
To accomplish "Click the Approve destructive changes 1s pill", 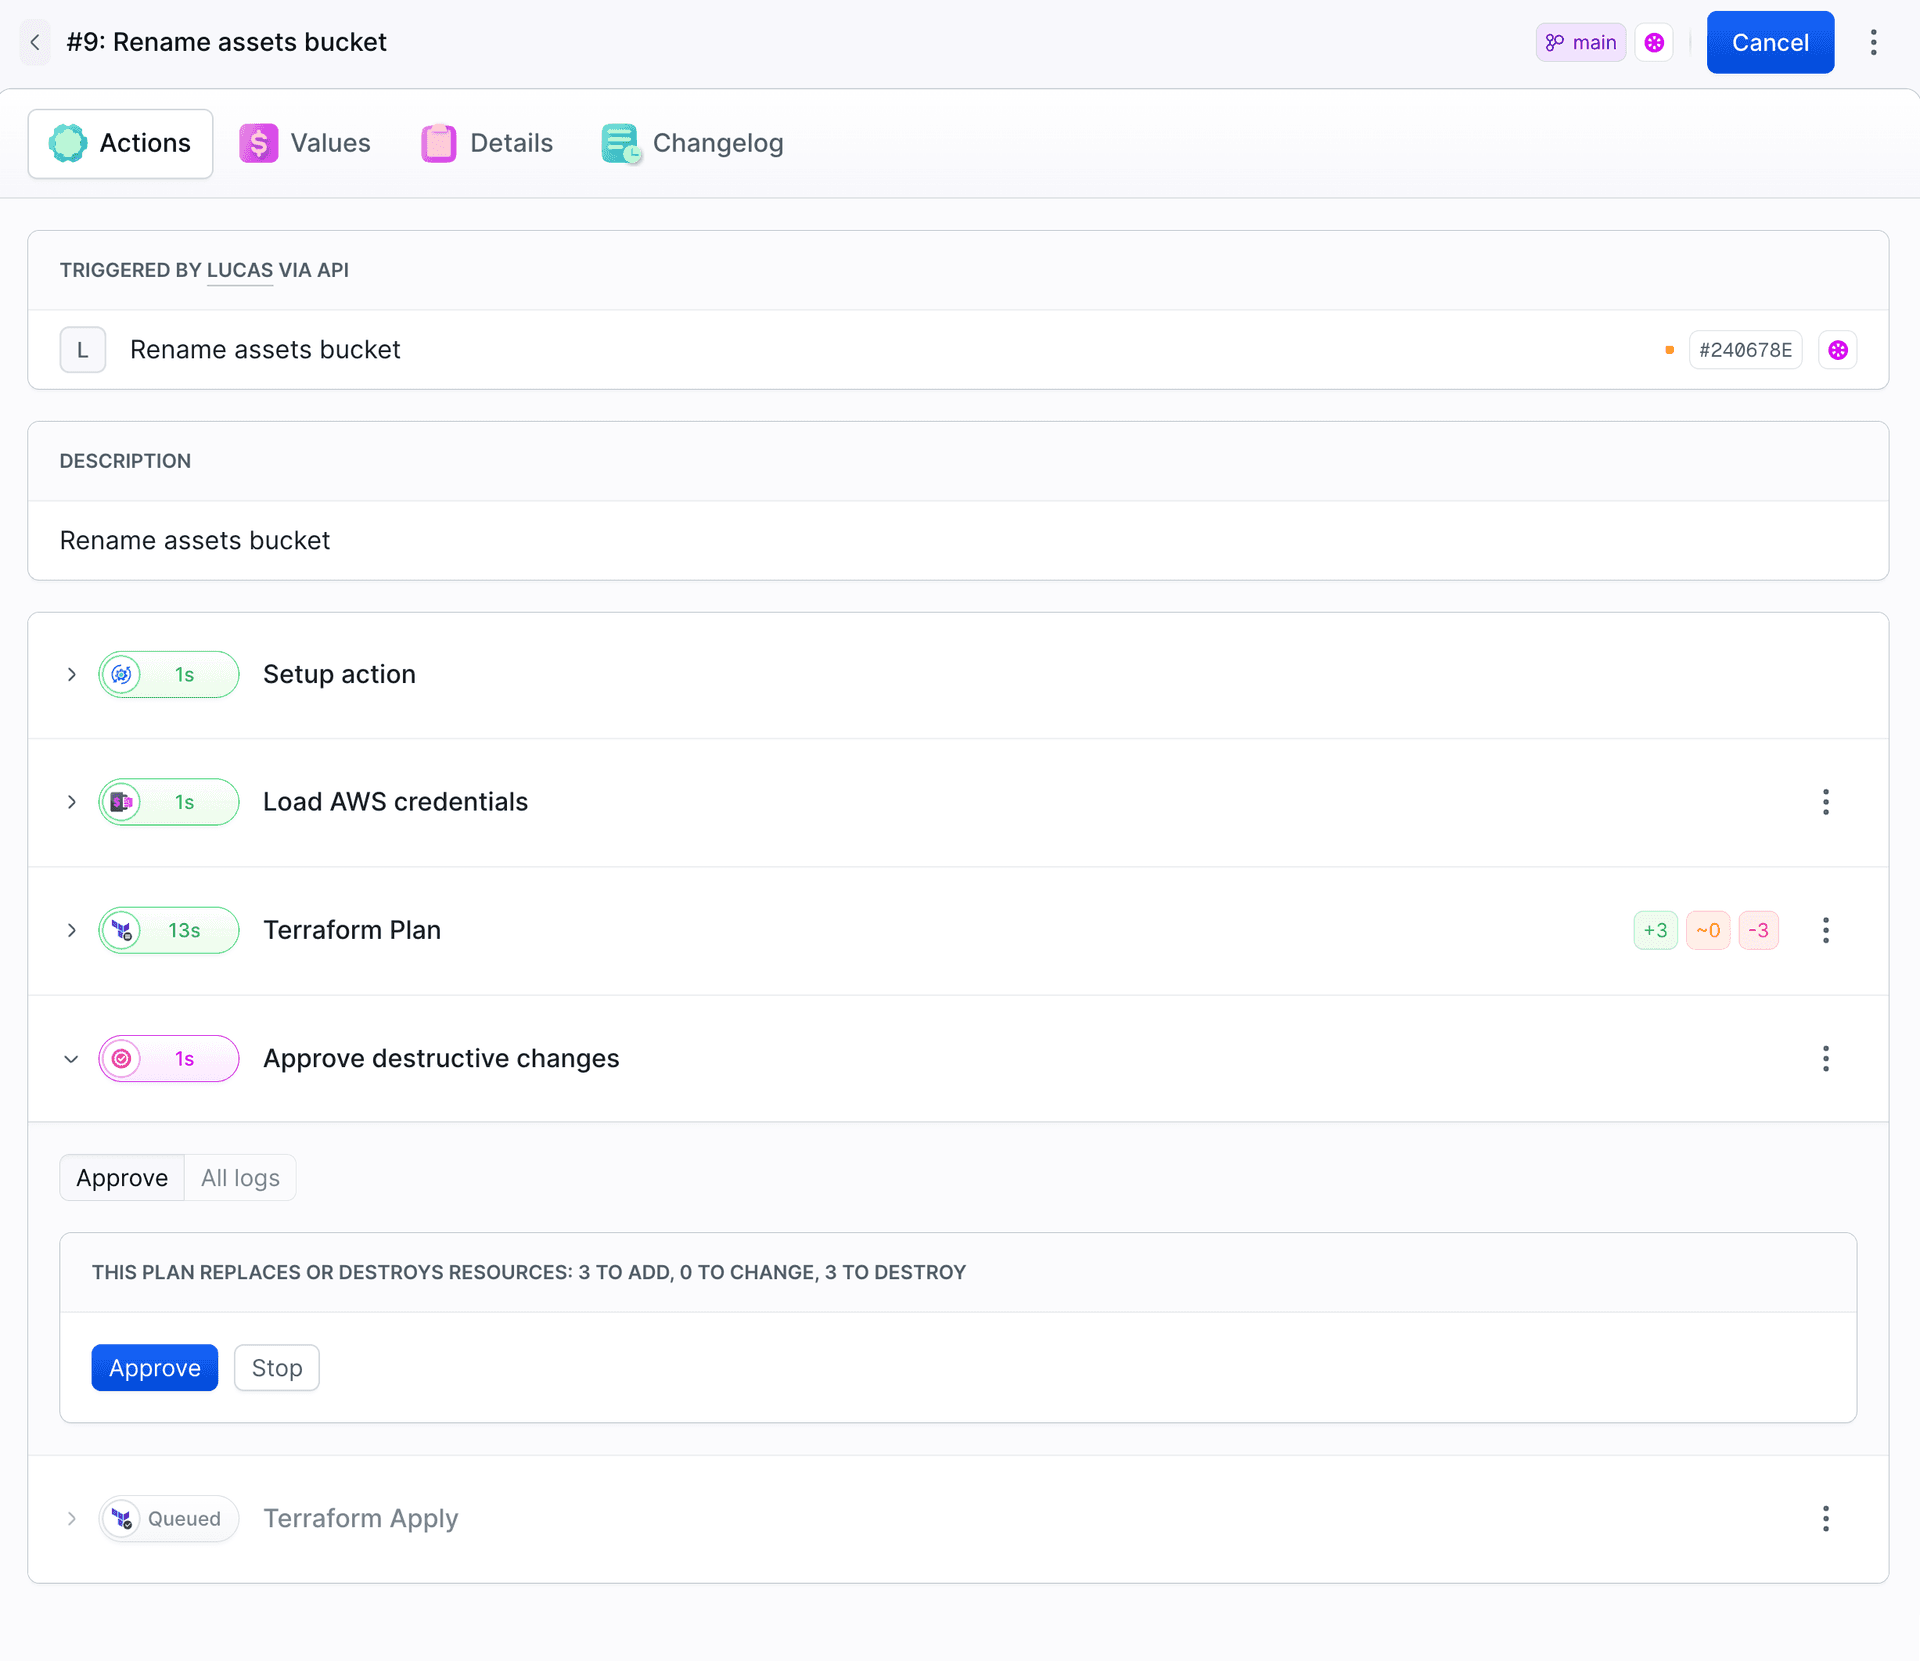I will (169, 1058).
